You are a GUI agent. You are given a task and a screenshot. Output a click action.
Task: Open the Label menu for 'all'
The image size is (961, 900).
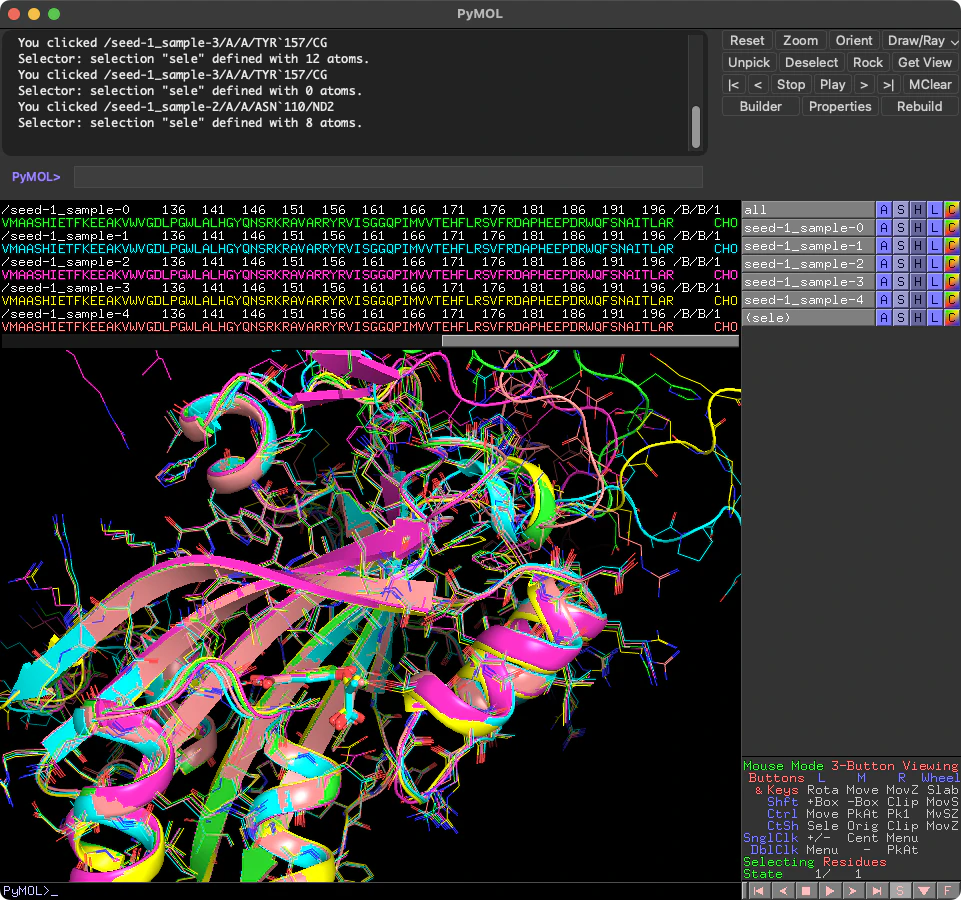pyautogui.click(x=934, y=210)
